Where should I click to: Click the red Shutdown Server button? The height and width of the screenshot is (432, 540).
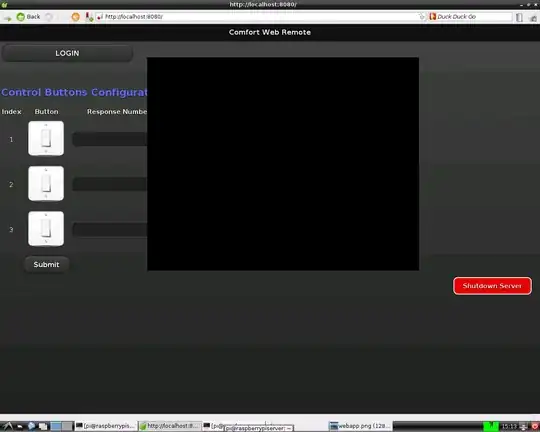[x=492, y=286]
